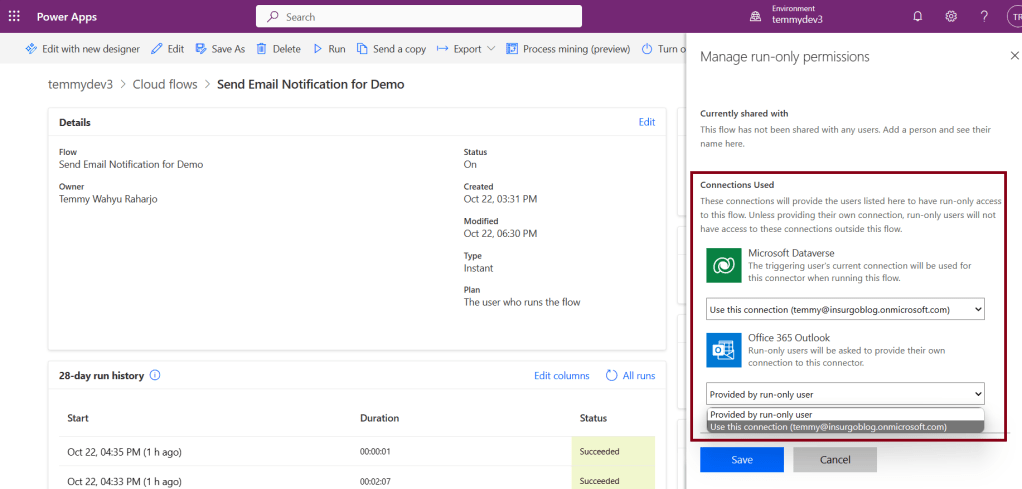Click the Power Apps title
Screen dimensions: 1022x489
tap(66, 17)
